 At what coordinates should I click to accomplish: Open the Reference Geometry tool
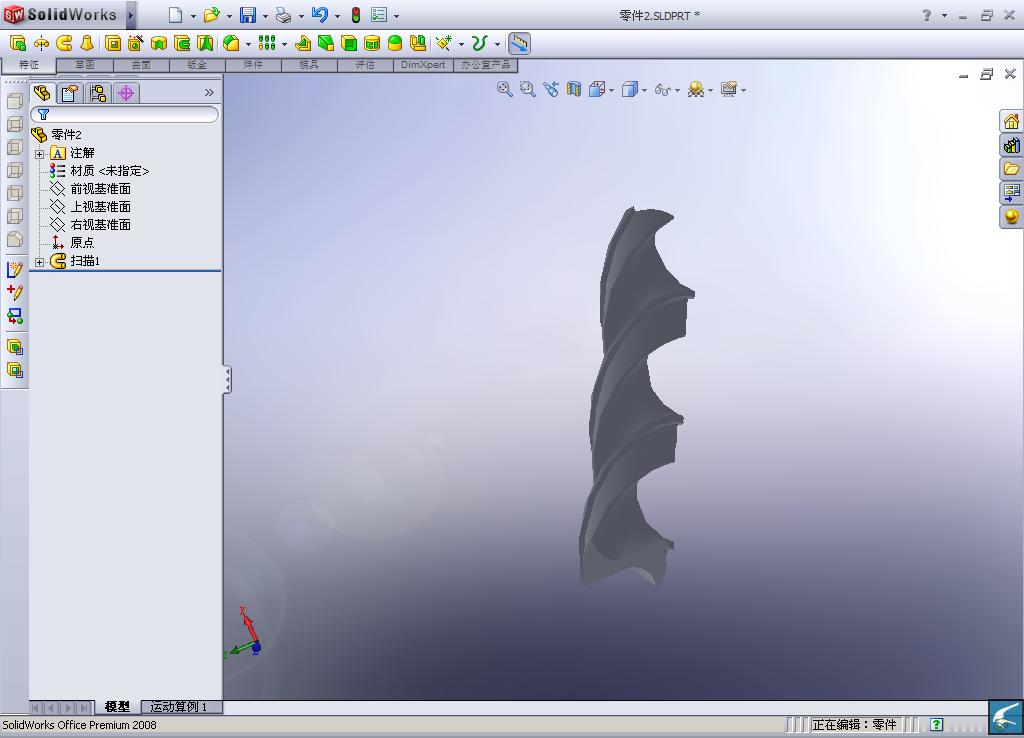pos(444,44)
